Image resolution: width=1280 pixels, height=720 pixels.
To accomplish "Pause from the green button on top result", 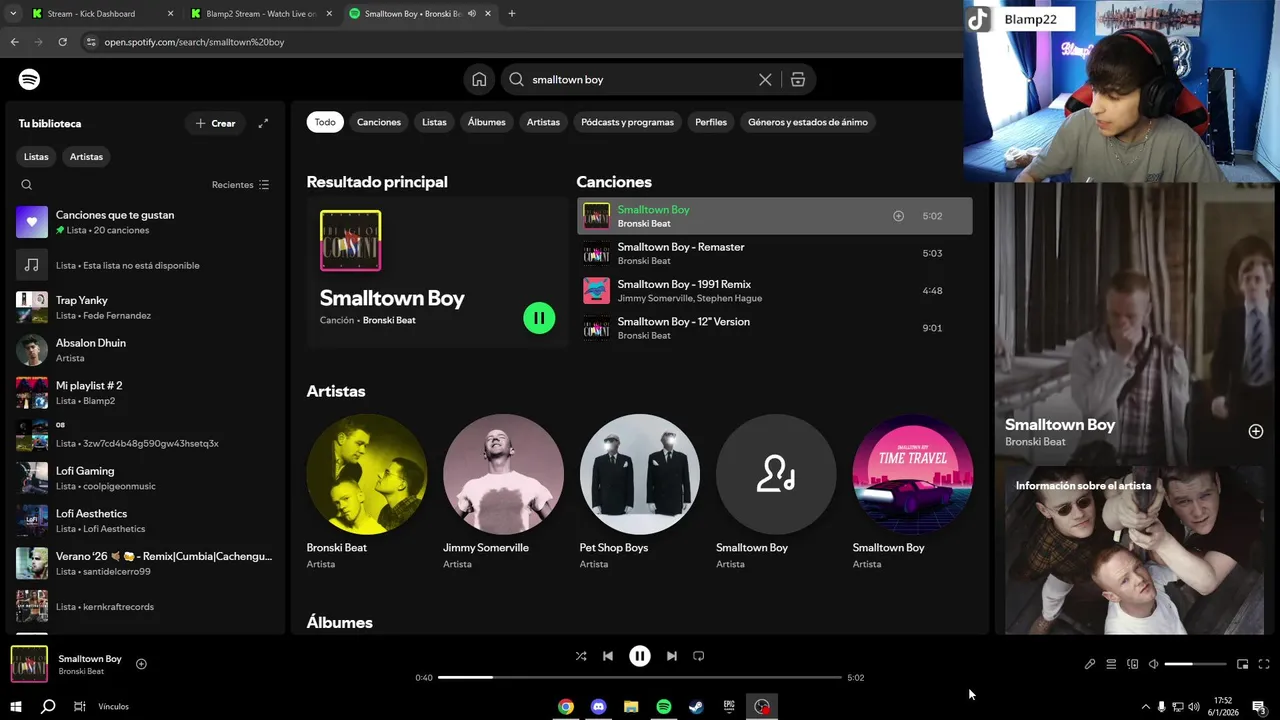I will pyautogui.click(x=539, y=318).
